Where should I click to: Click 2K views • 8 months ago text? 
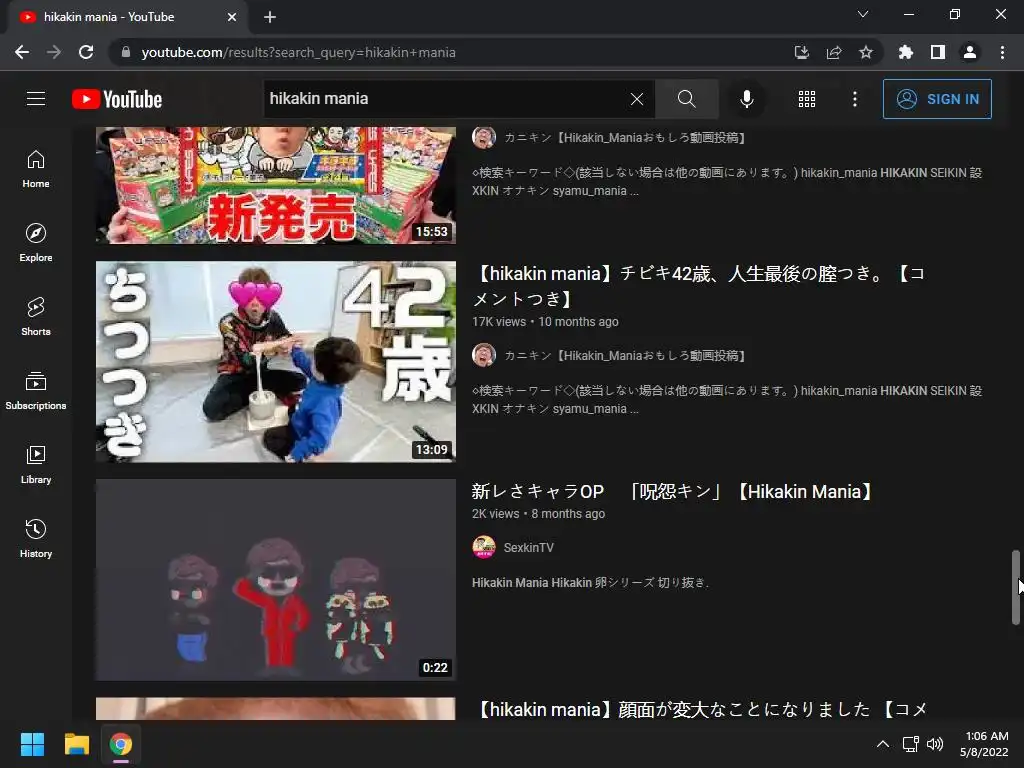pos(539,513)
